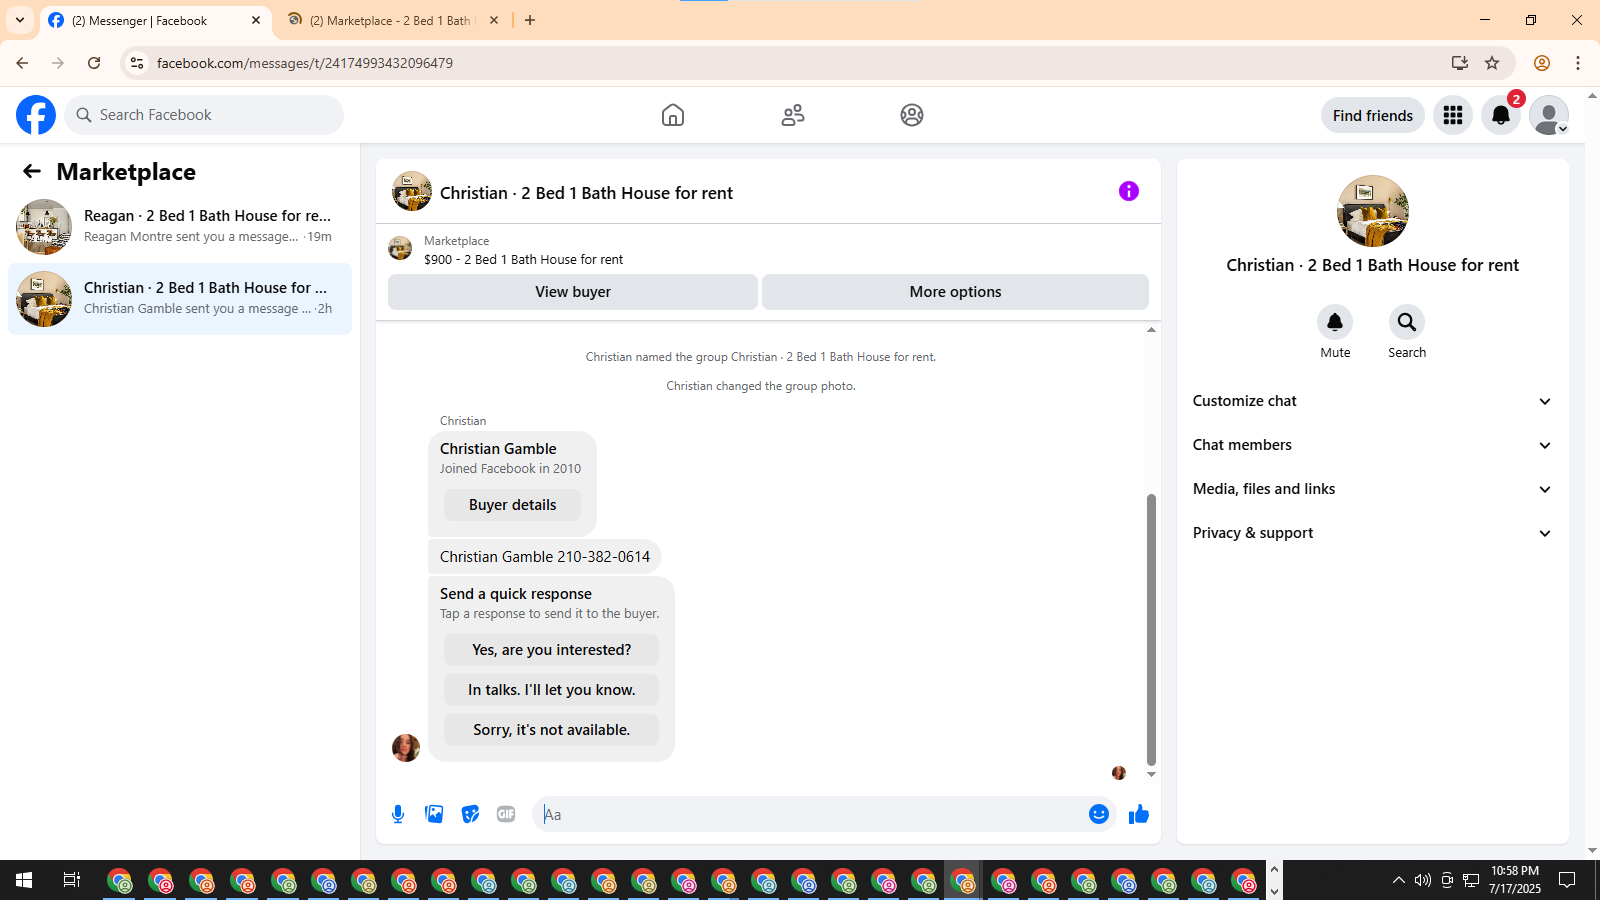Expand Media, files and links section
The width and height of the screenshot is (1600, 900).
[1372, 489]
